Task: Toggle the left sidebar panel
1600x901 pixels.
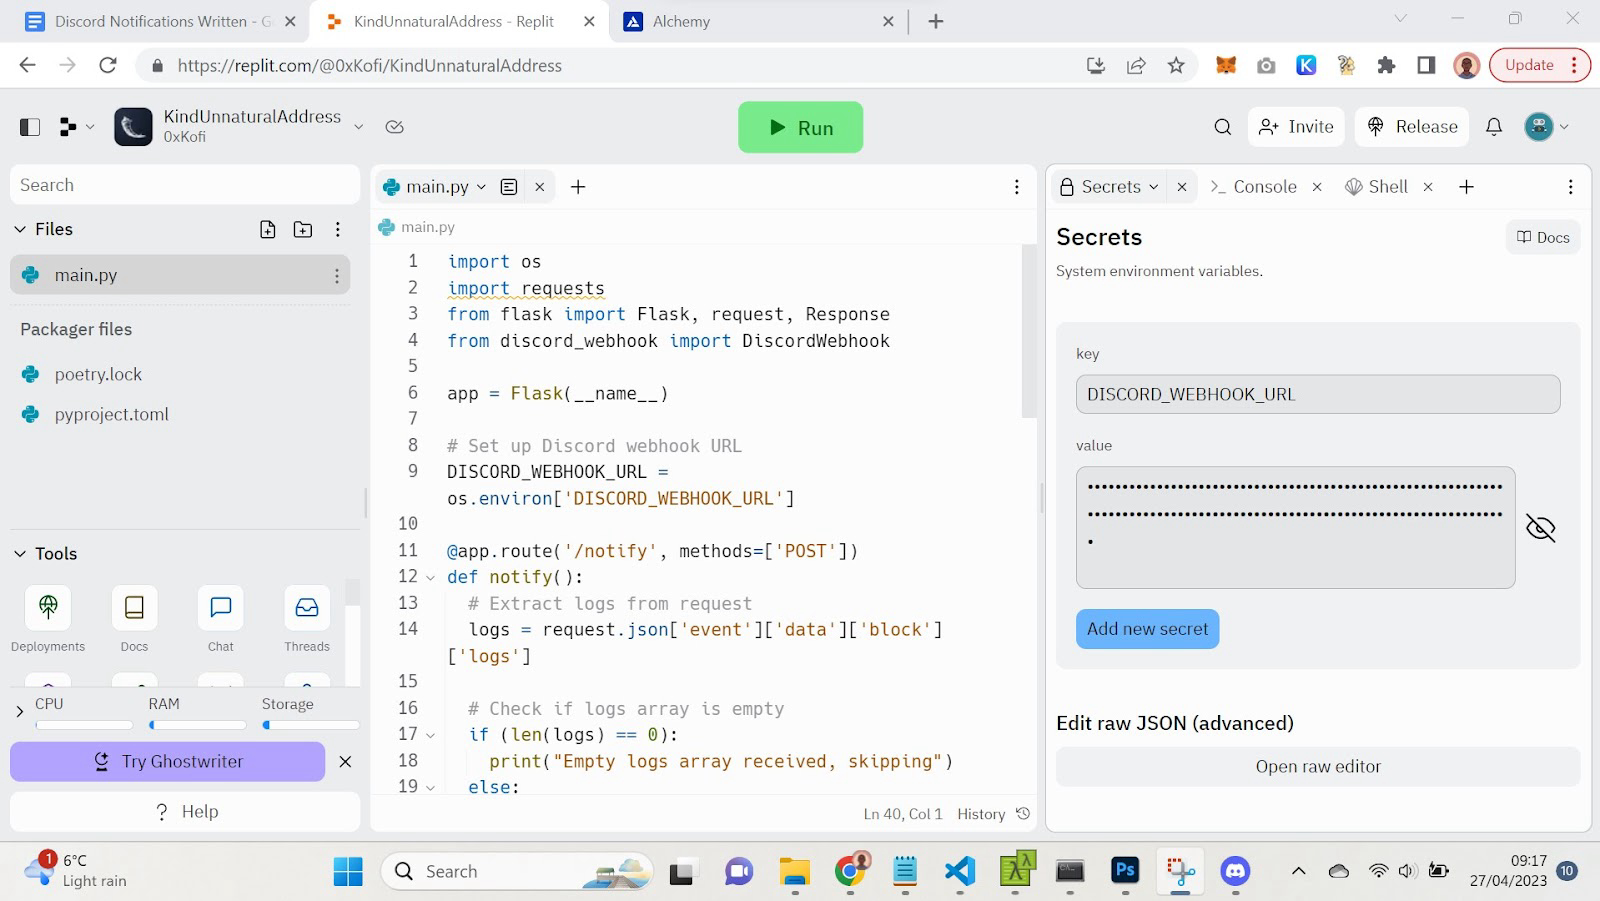Action: (x=30, y=127)
